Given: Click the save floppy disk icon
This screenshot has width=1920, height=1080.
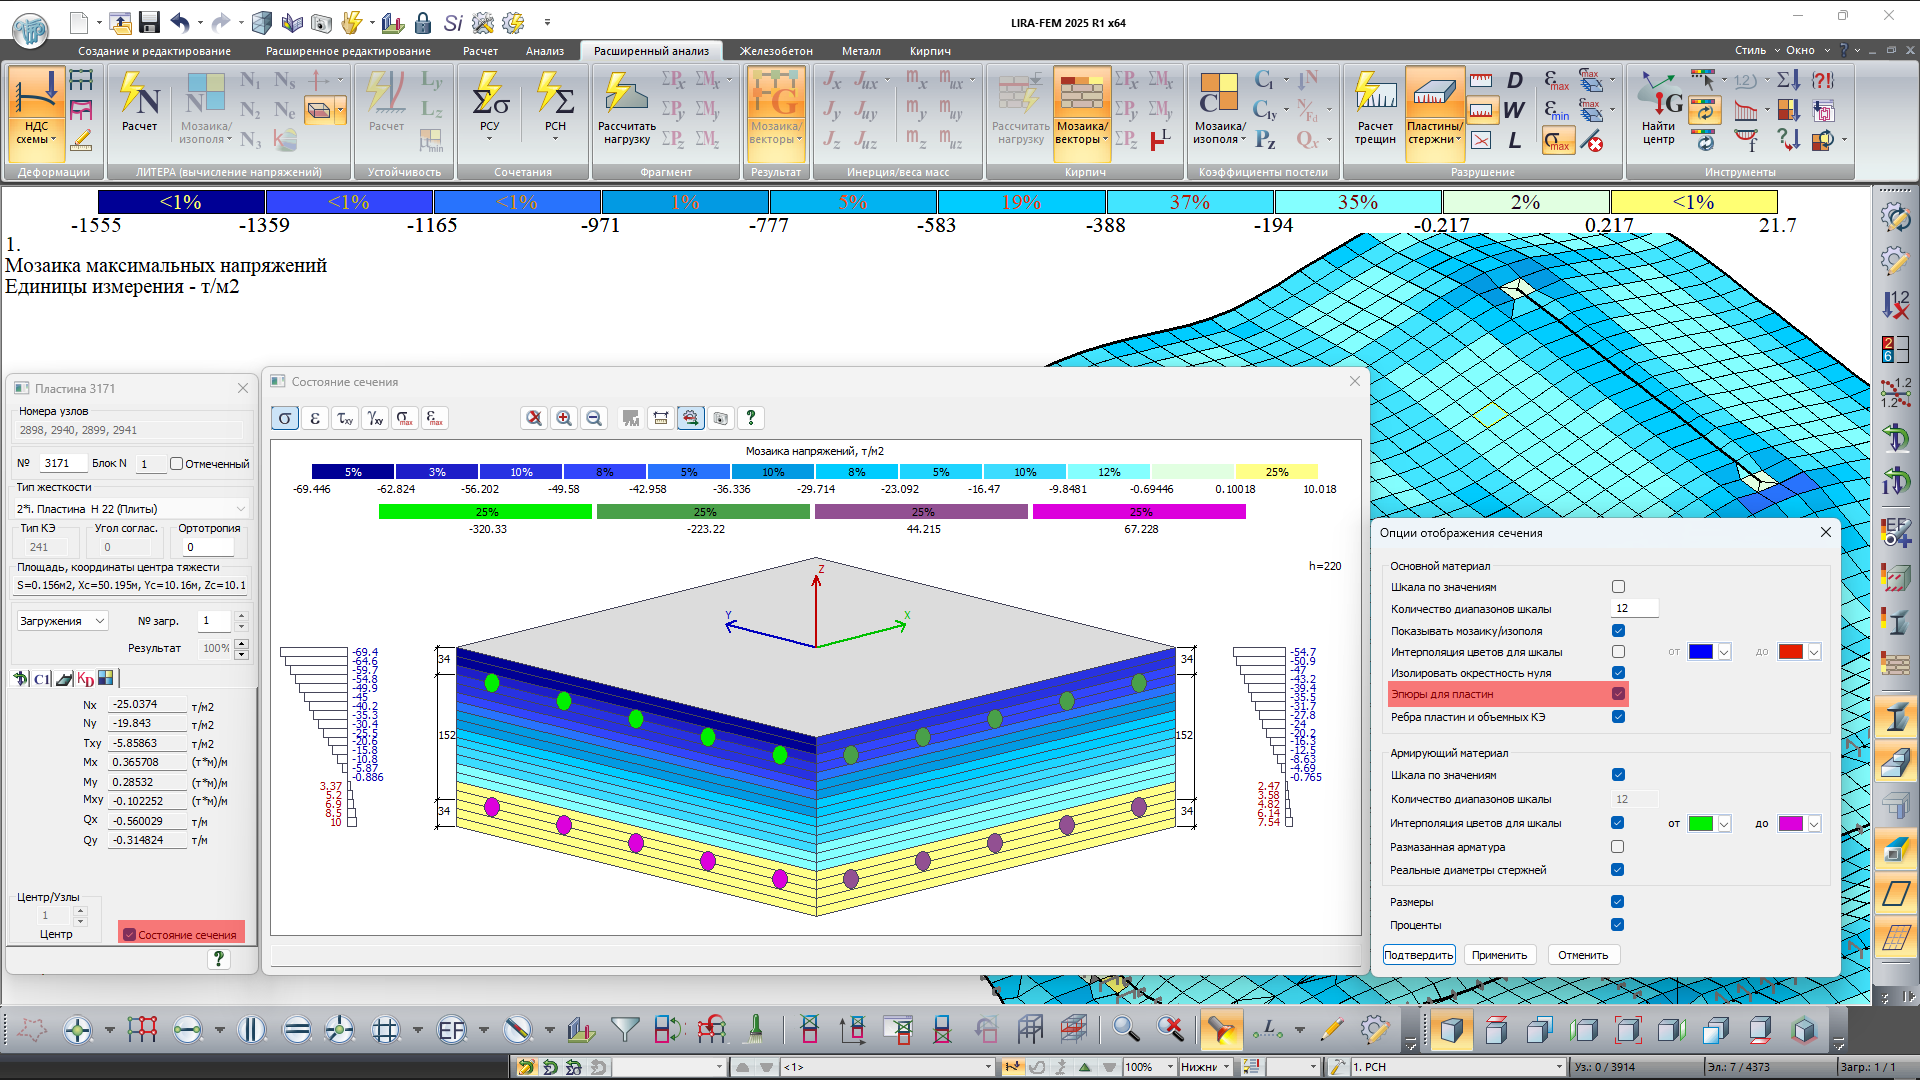Looking at the screenshot, I should pos(149,22).
